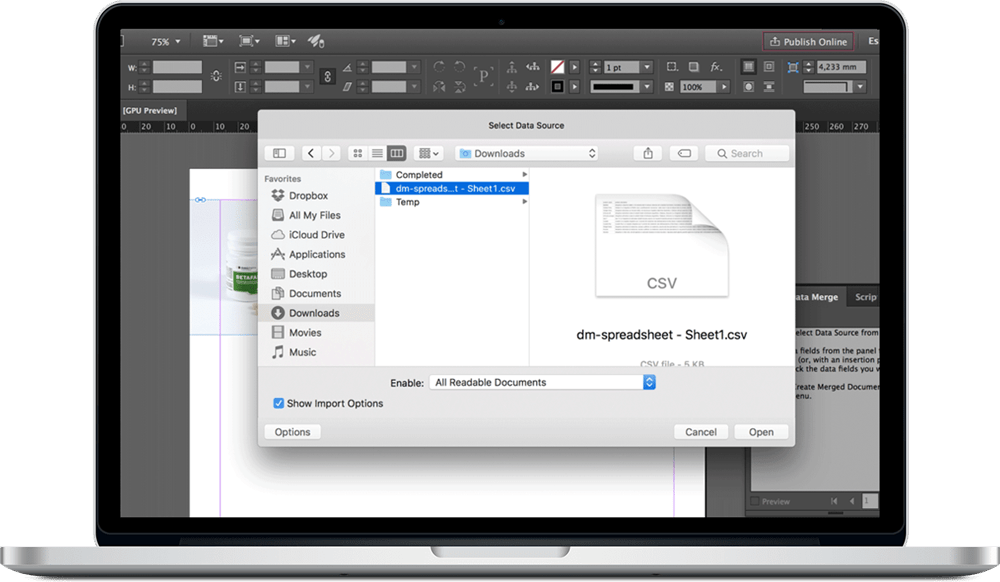Open Dropbox in Favorites sidebar

(x=308, y=196)
